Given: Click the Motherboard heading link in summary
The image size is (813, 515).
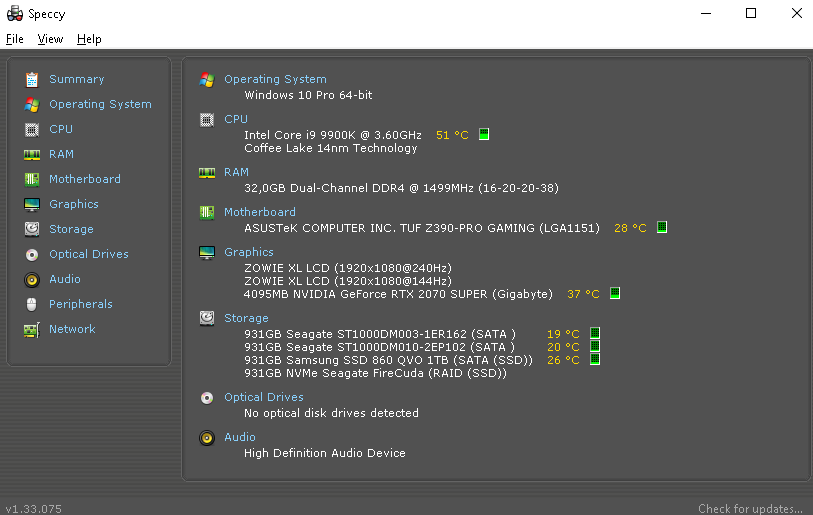Looking at the screenshot, I should [260, 212].
